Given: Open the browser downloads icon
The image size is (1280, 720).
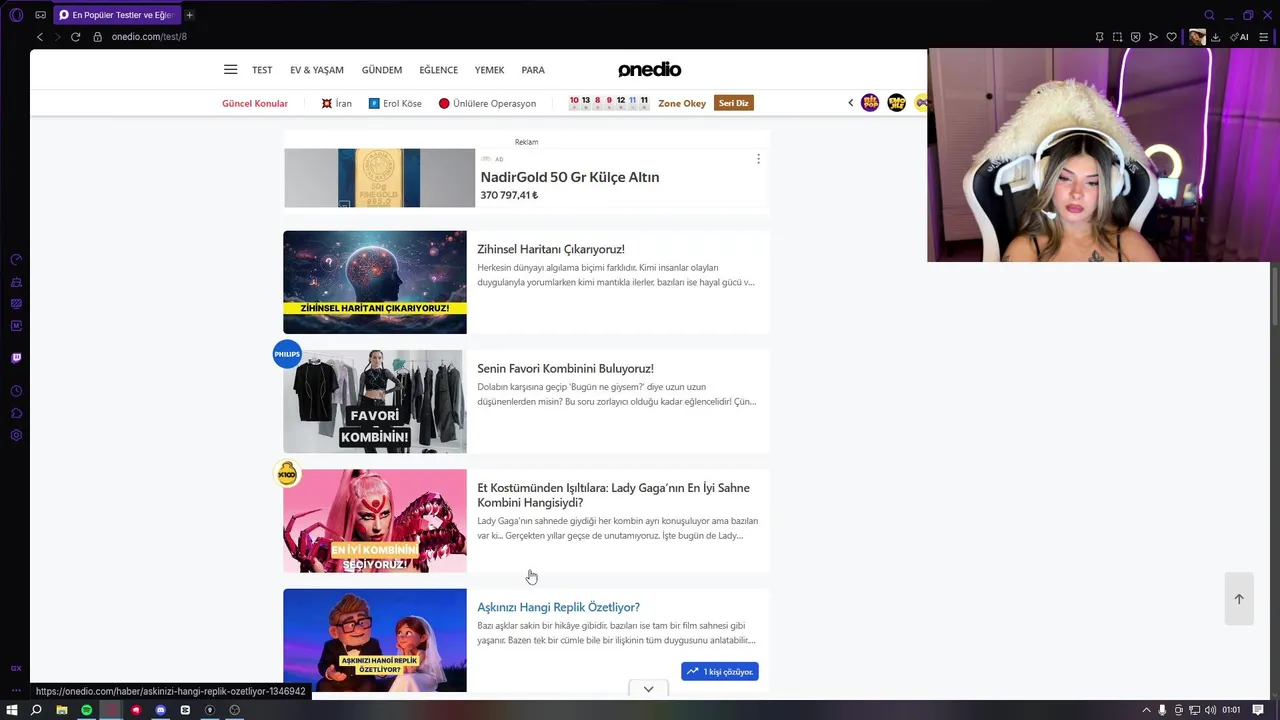Looking at the screenshot, I should [1215, 37].
